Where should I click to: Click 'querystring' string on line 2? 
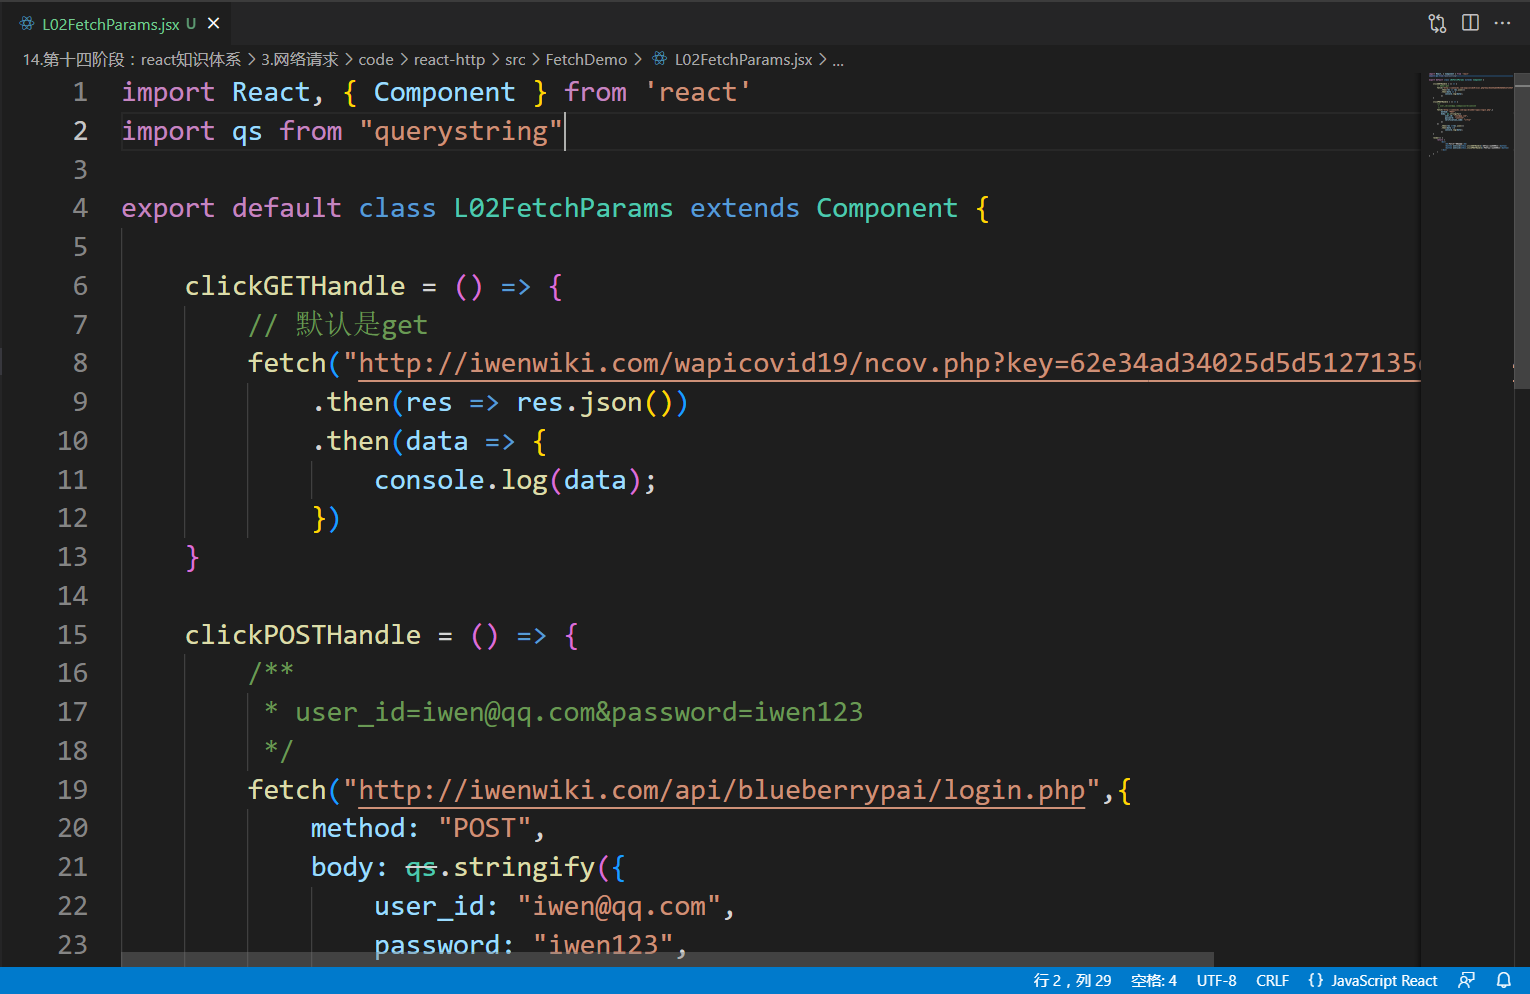[x=460, y=131]
